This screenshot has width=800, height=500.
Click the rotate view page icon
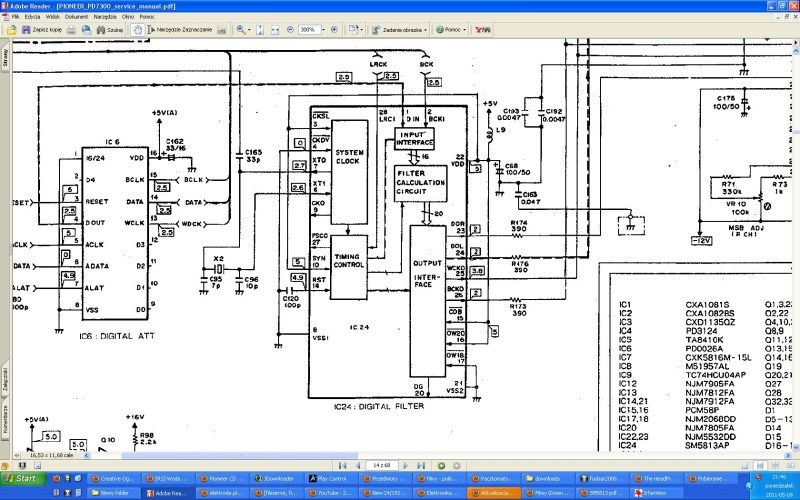(353, 30)
